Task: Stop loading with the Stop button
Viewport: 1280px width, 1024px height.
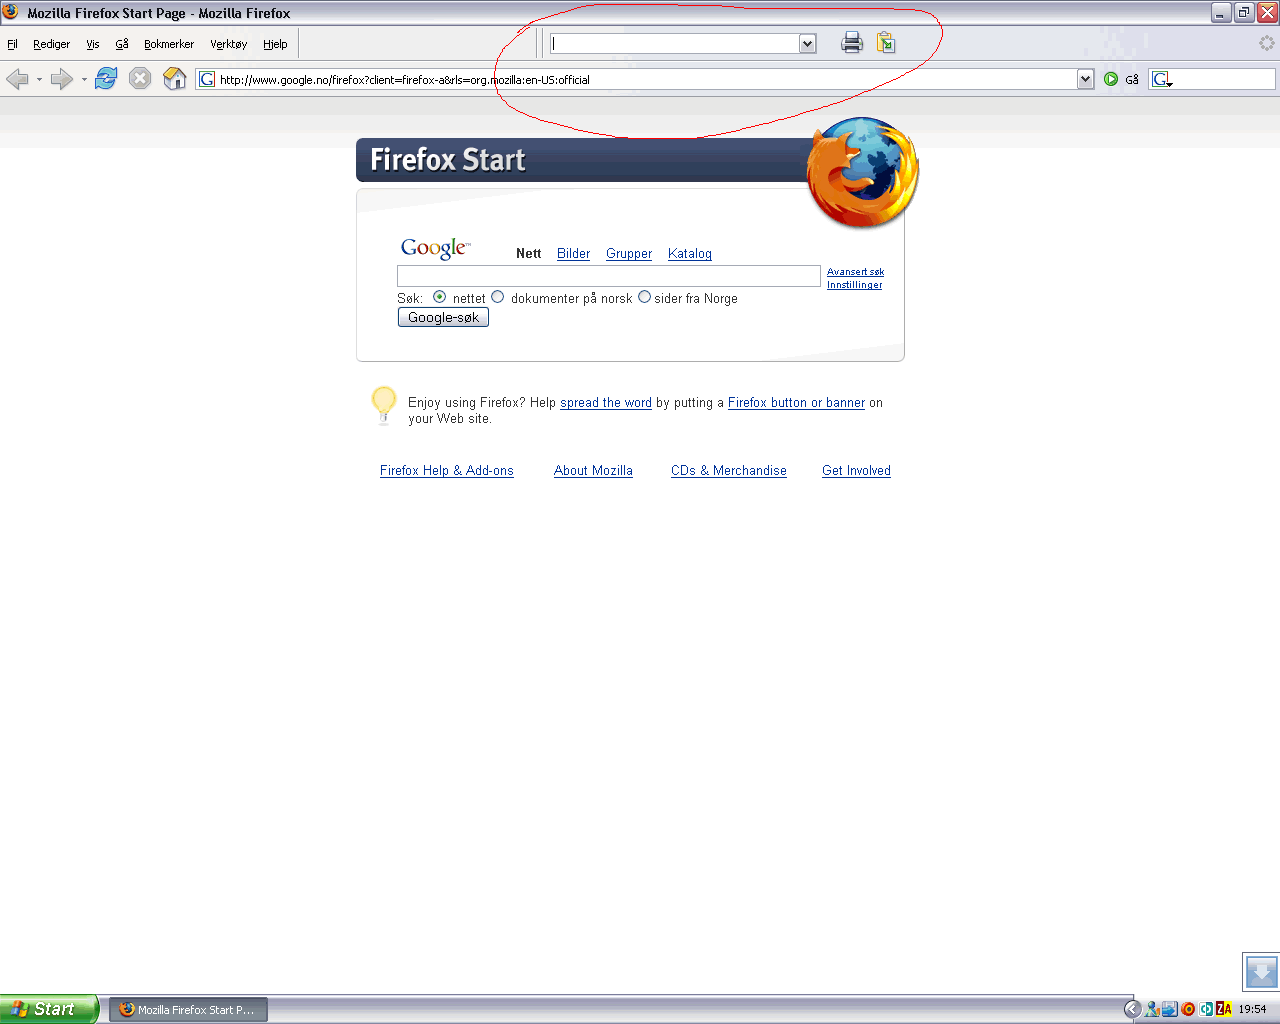Action: (x=140, y=79)
